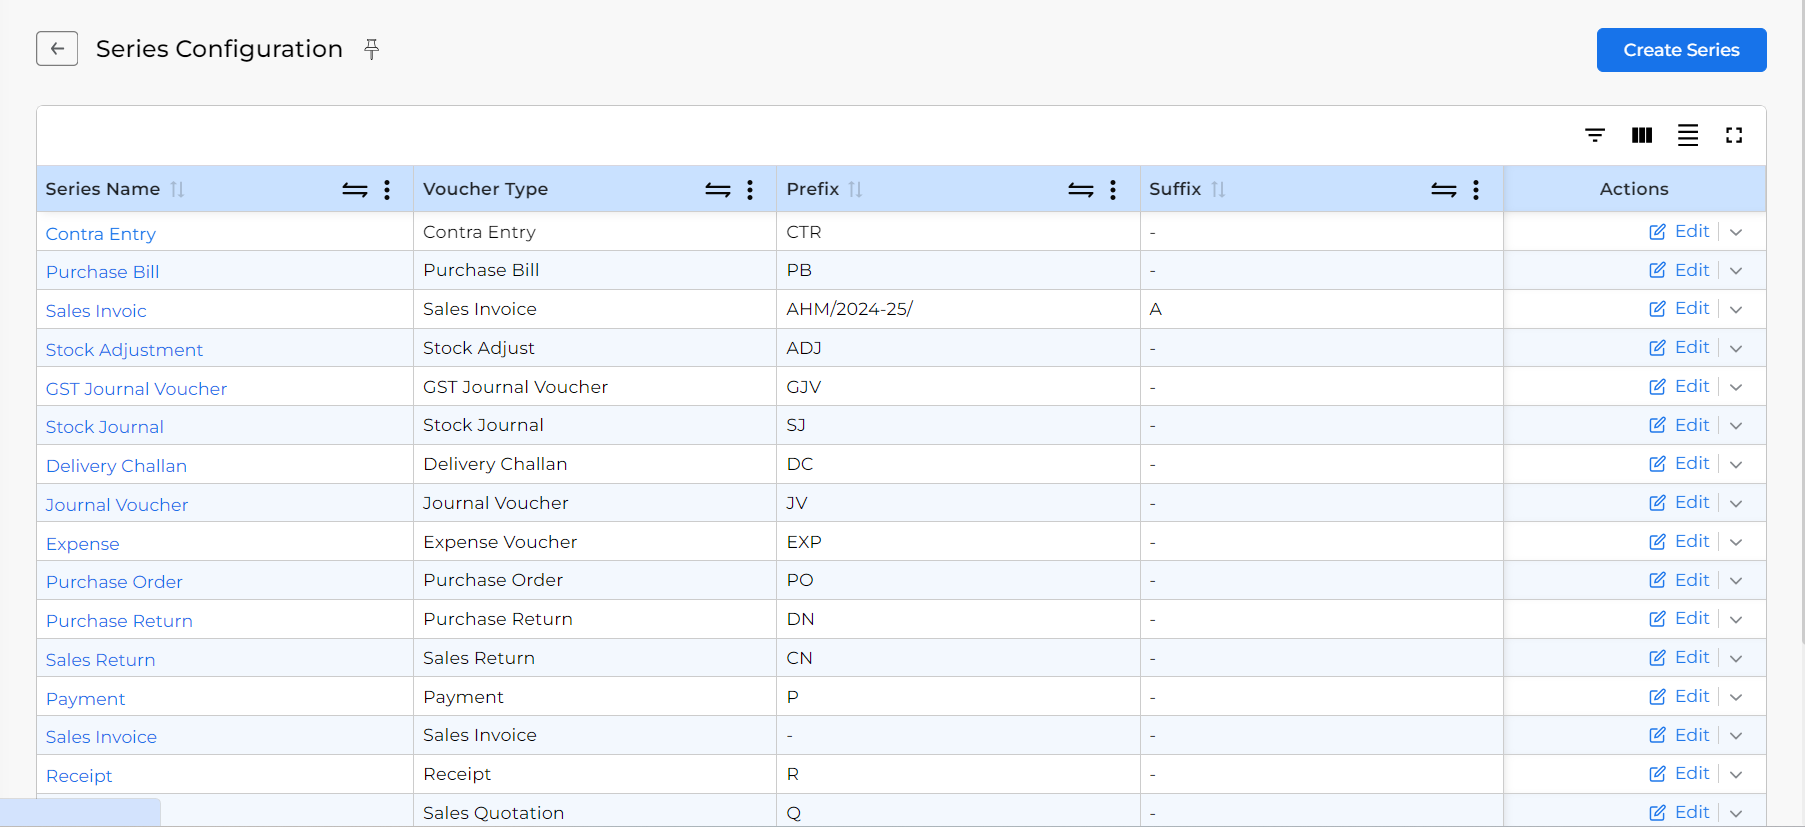Edit the Journal Voucher series

(1679, 502)
